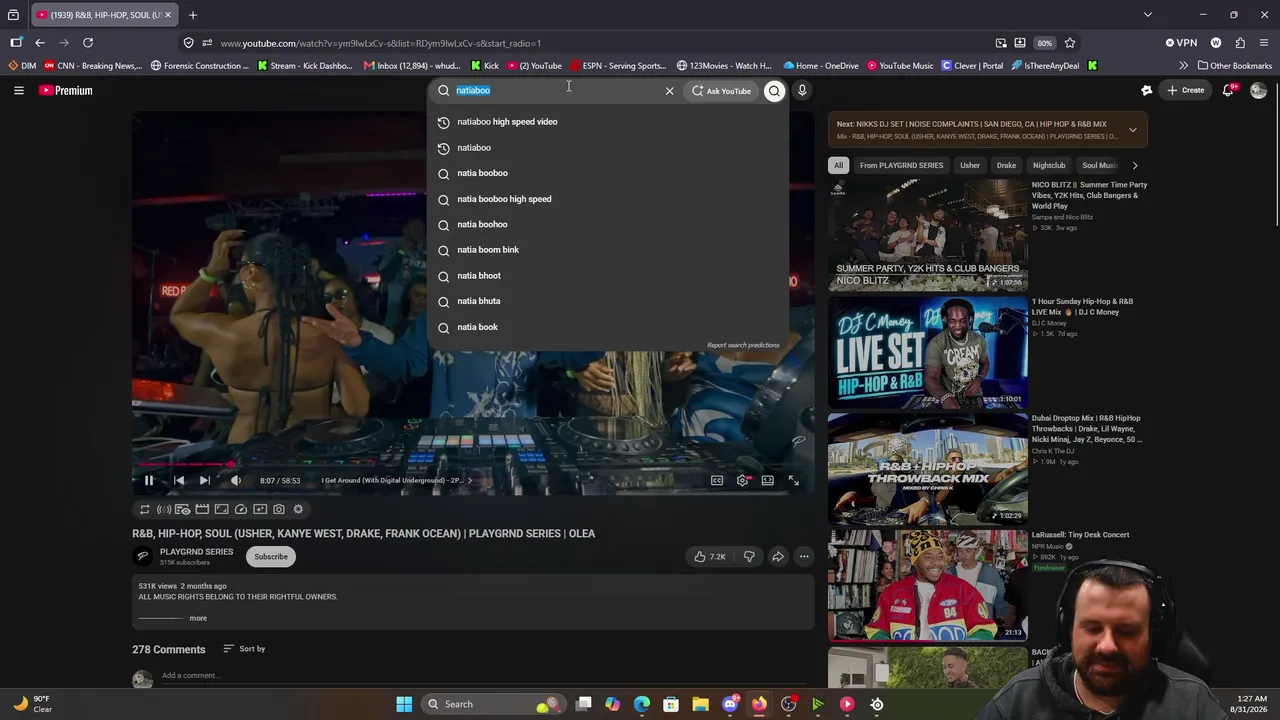Toggle the loop button below the player
This screenshot has width=1280, height=720.
(145, 509)
